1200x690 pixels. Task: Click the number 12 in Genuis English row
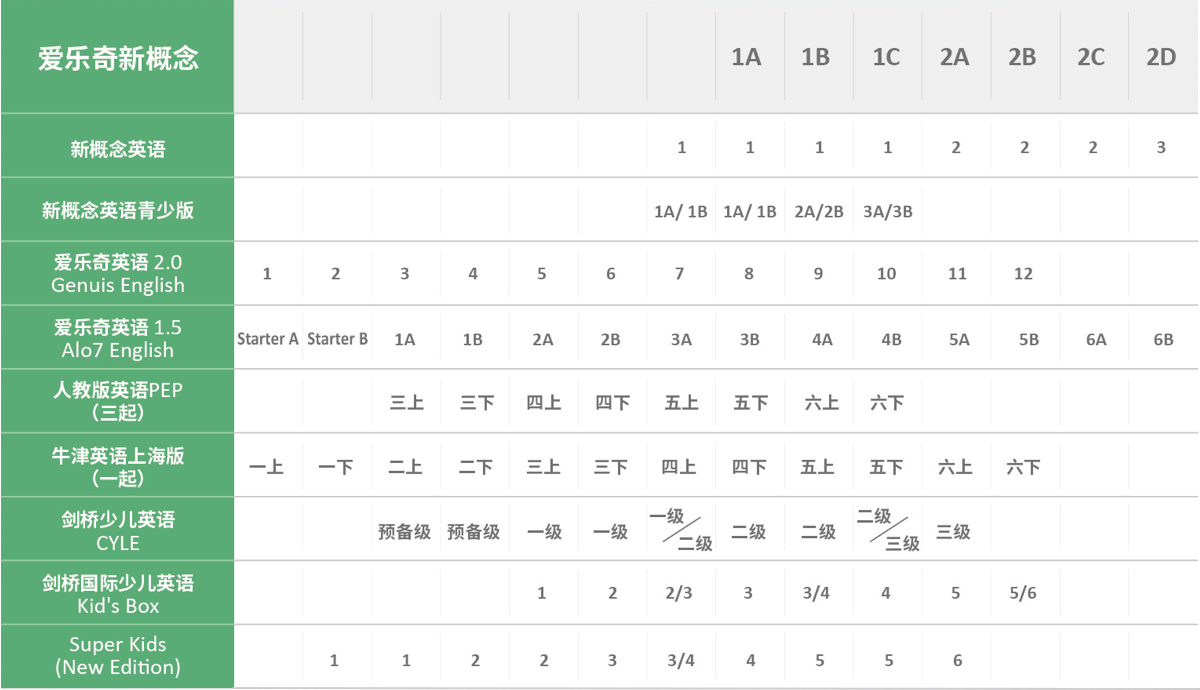pos(1023,274)
